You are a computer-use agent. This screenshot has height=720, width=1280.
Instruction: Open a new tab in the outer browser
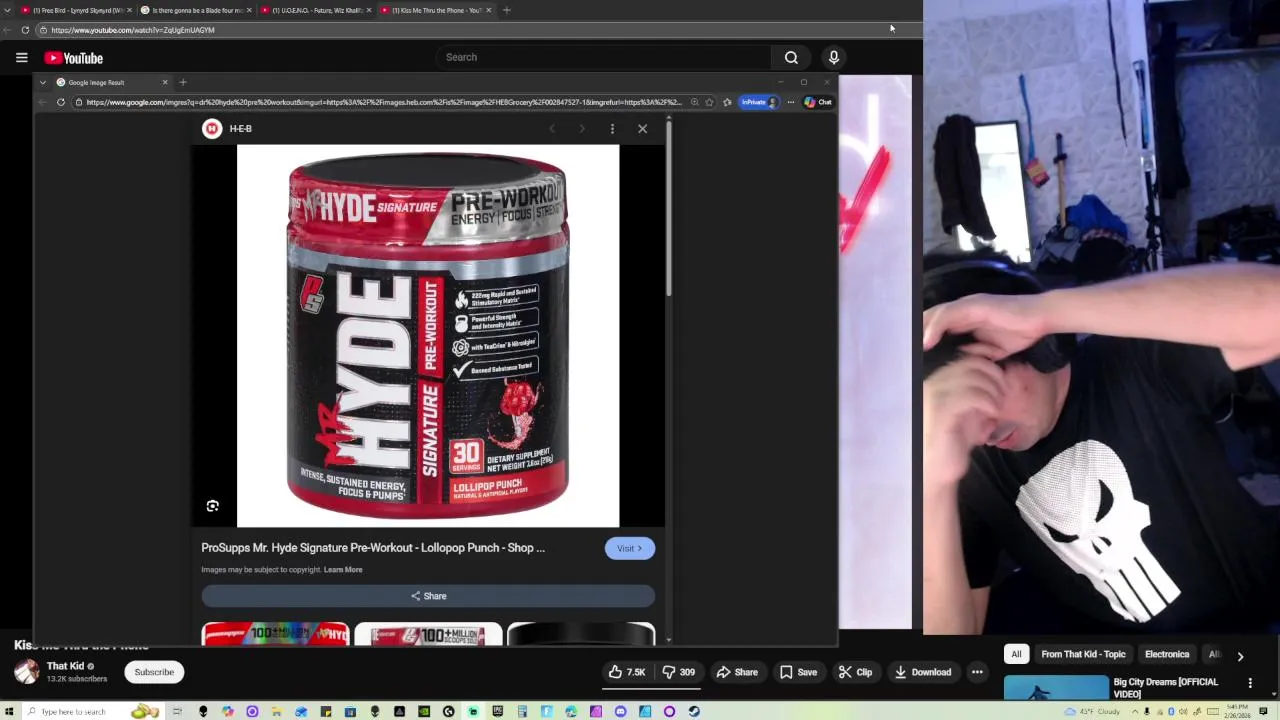click(506, 10)
